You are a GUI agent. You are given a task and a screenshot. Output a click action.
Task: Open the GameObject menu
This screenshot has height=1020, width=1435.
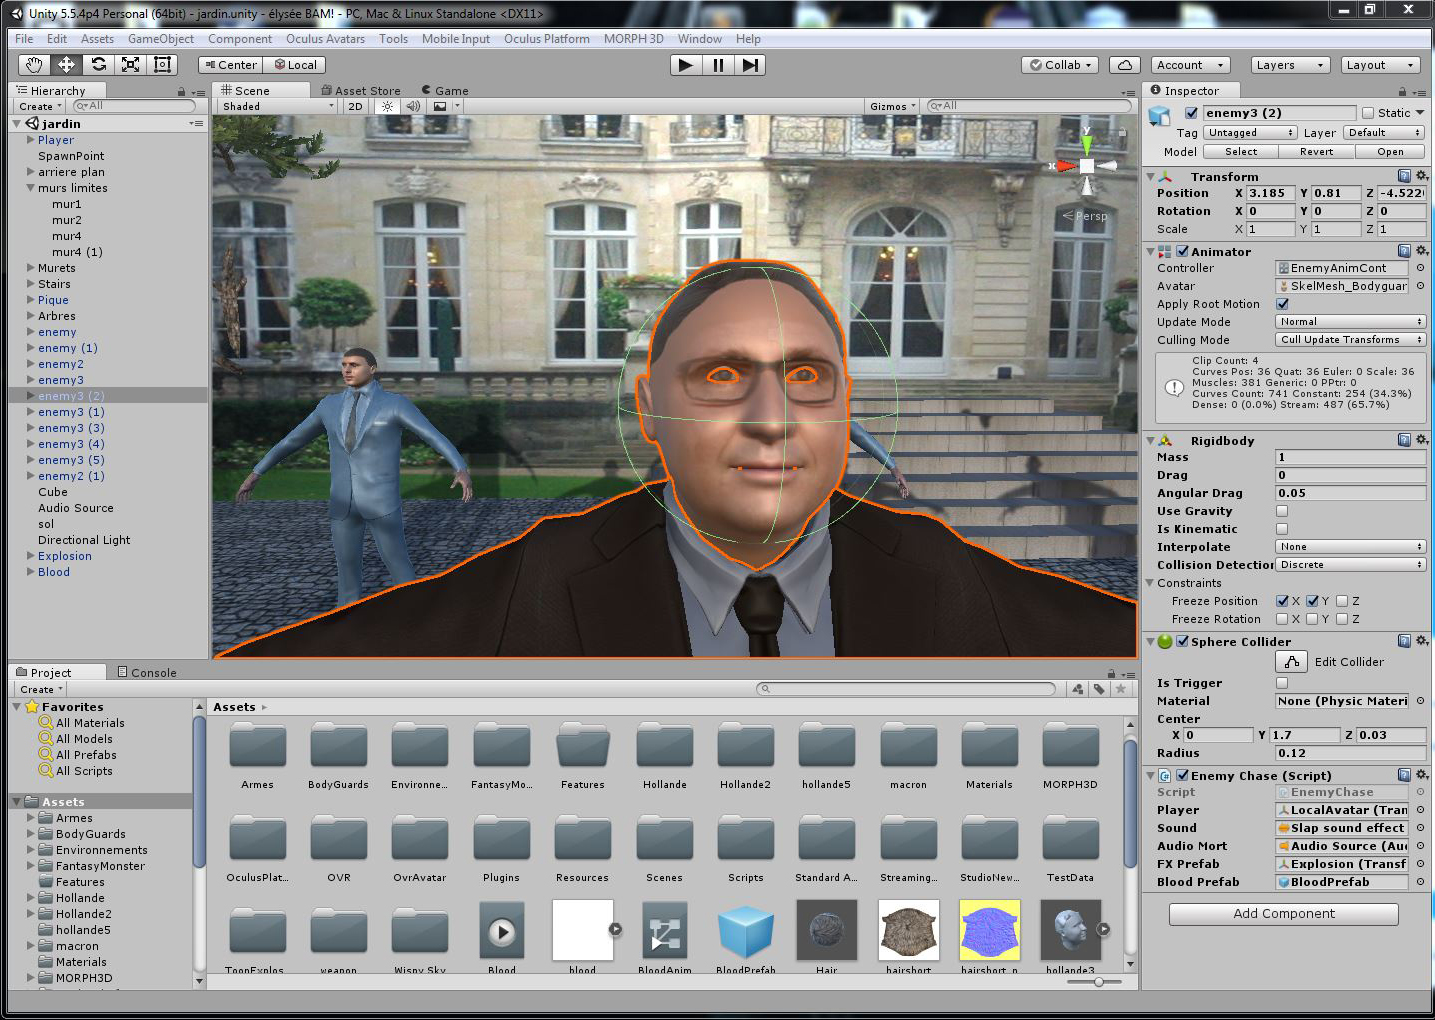coord(160,39)
